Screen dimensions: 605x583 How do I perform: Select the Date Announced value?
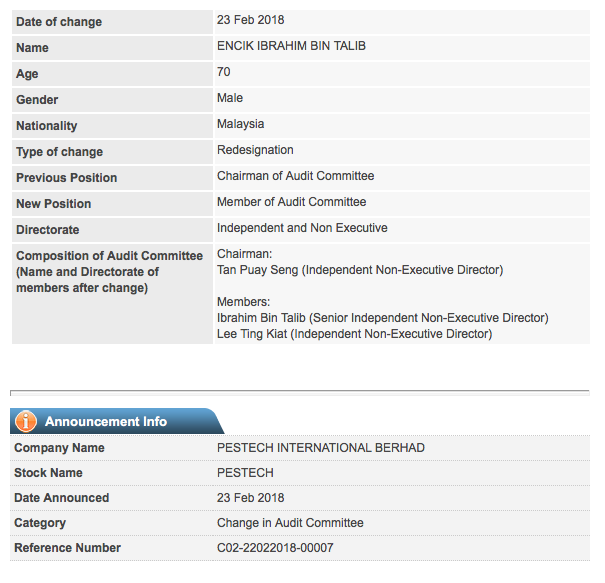[250, 498]
